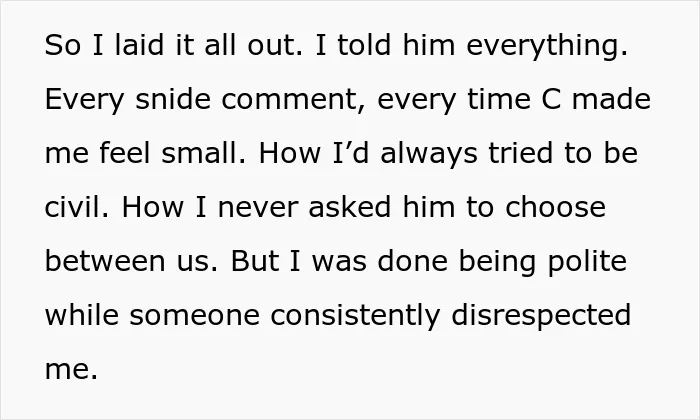Click the word "So" at paragraph start

[63, 46]
